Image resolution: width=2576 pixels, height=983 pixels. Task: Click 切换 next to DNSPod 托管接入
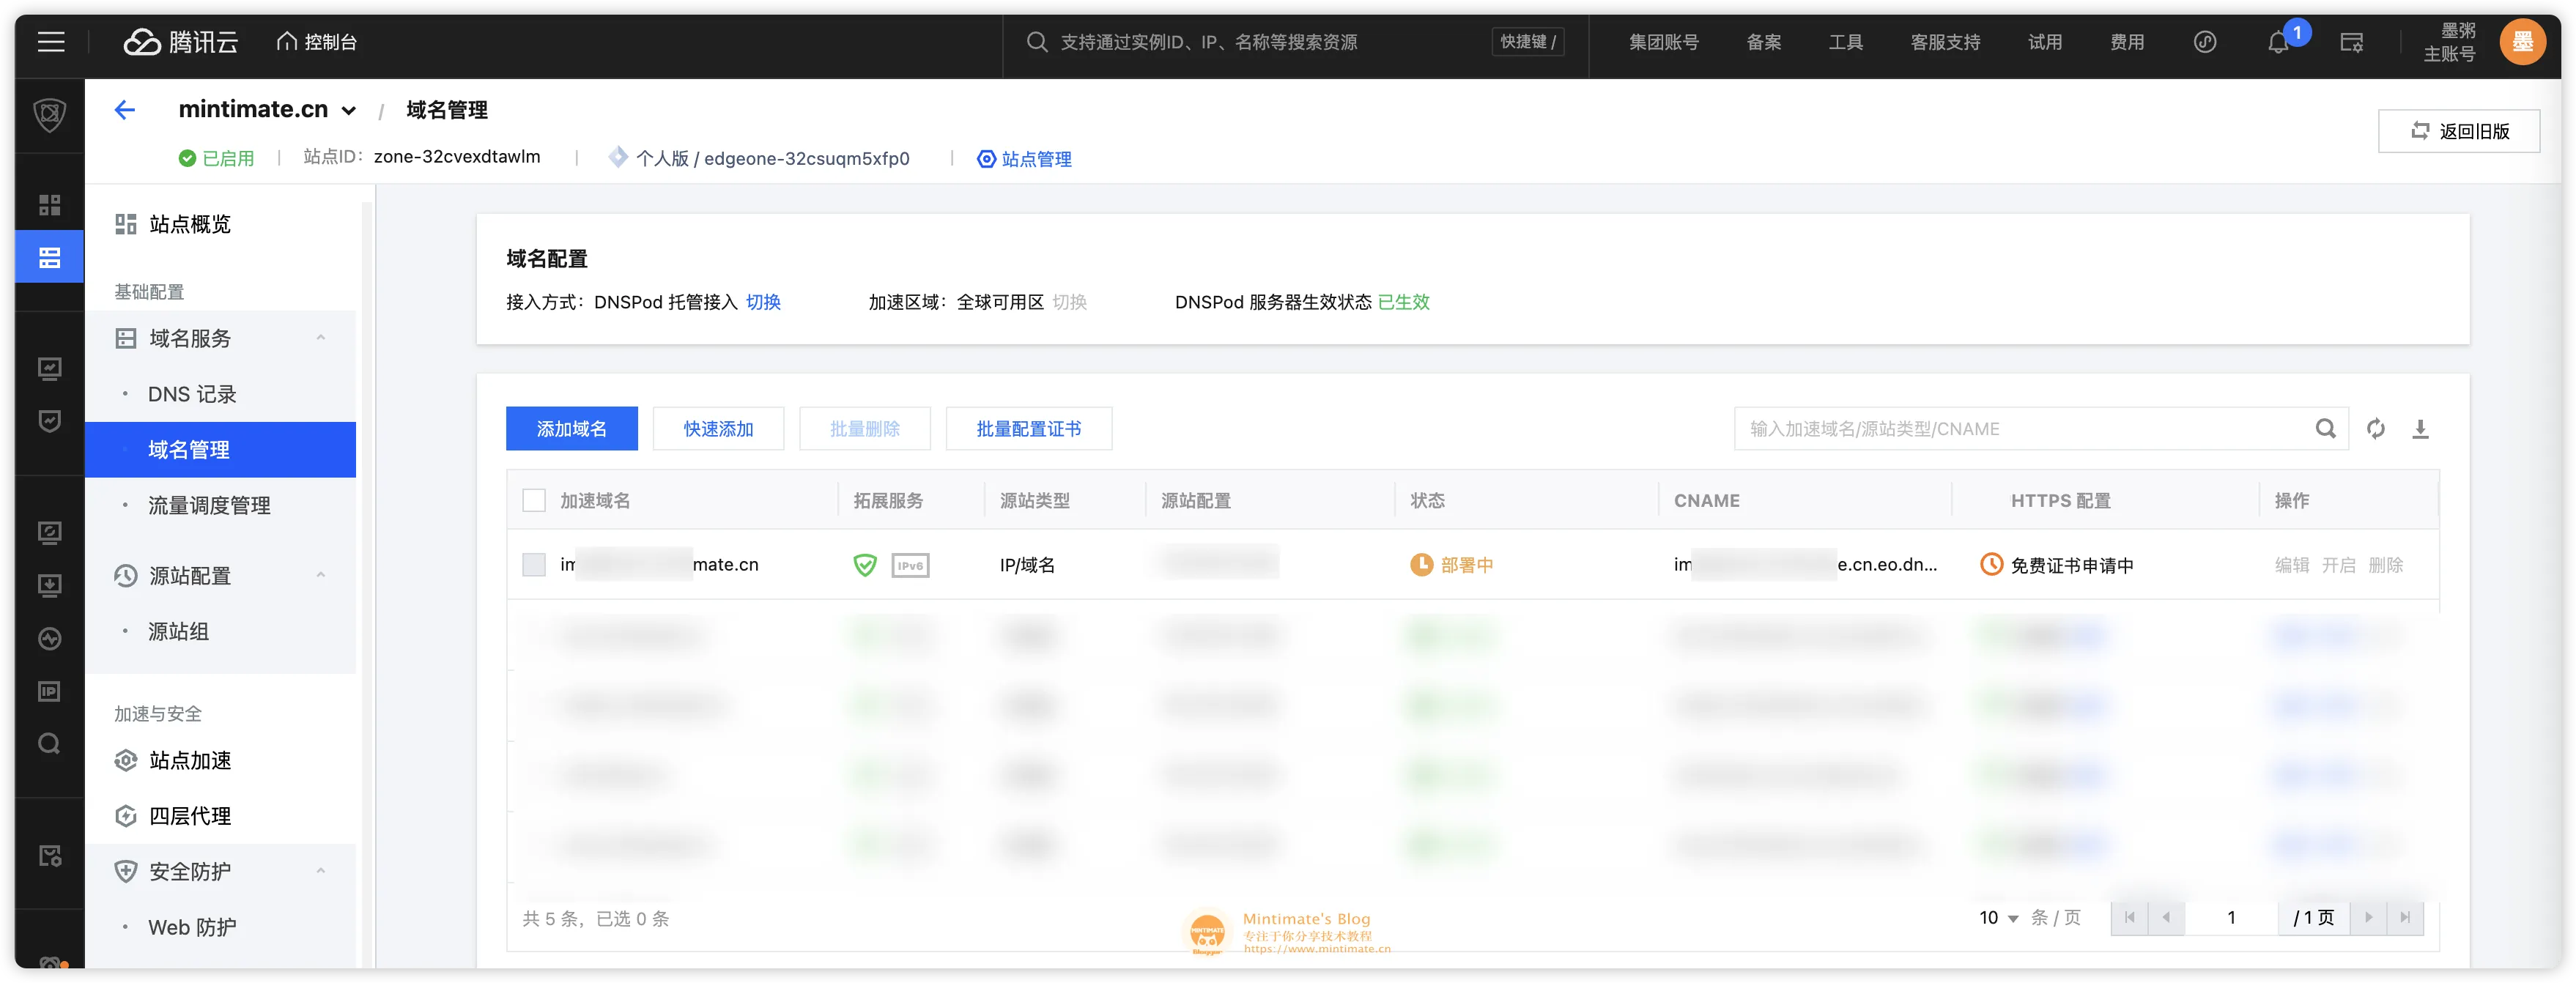pyautogui.click(x=762, y=302)
